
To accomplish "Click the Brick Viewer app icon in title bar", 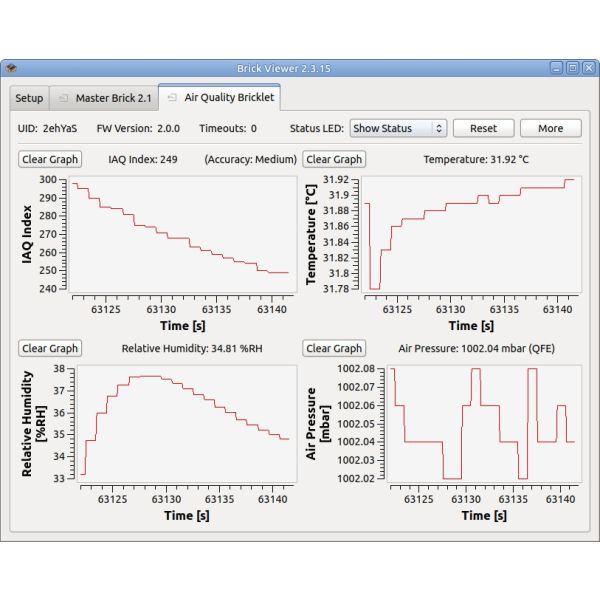I will tap(11, 68).
